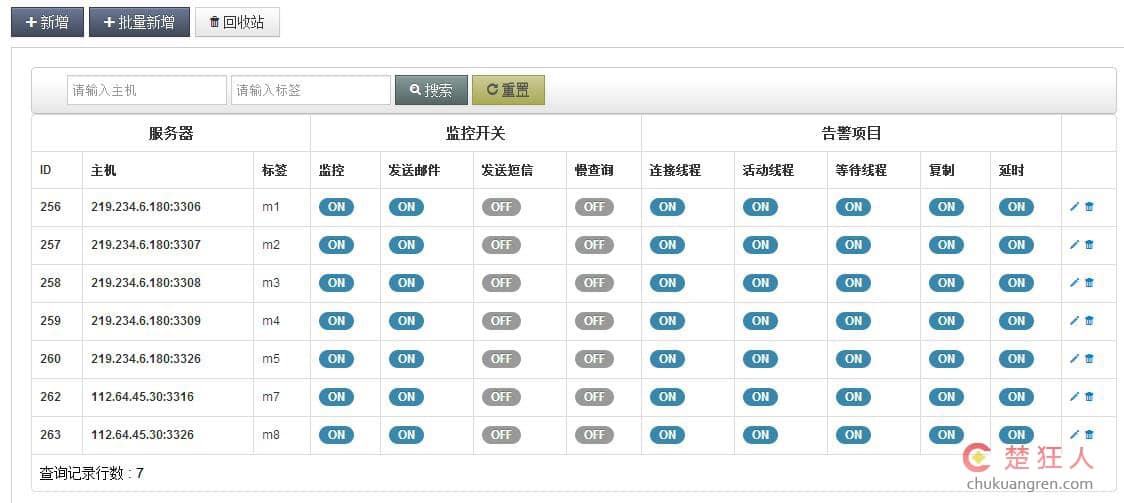This screenshot has width=1124, height=503.
Task: Click trash icon for row ID 257
Action: point(1089,245)
